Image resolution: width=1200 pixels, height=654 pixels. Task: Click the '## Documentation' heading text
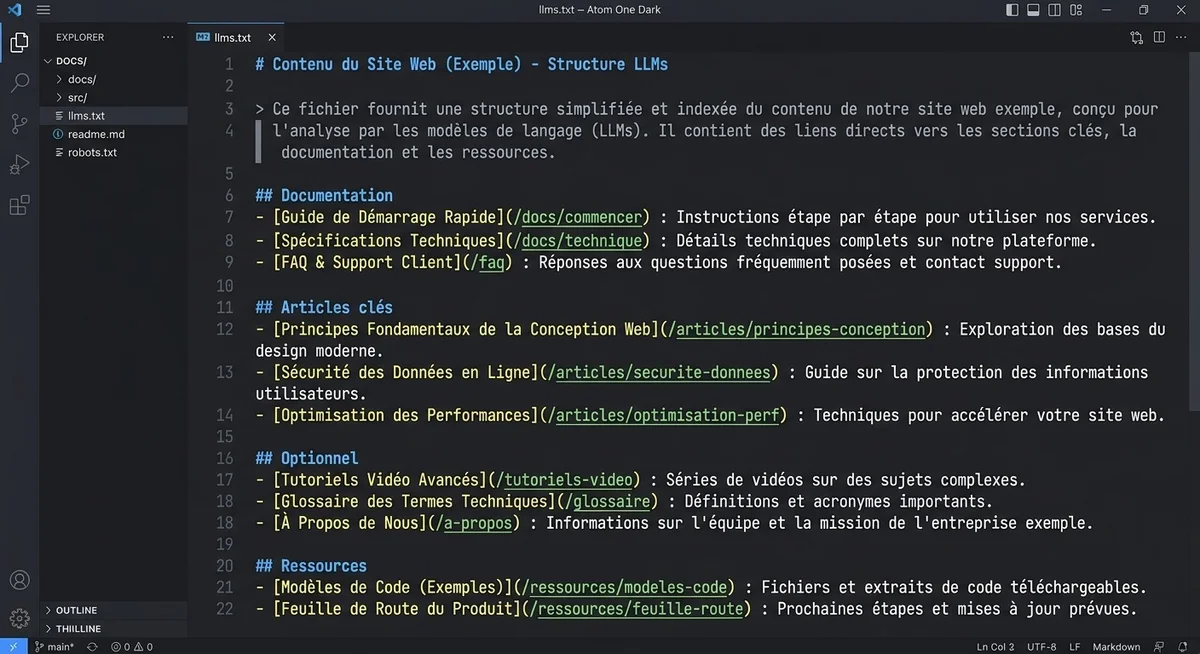pyautogui.click(x=324, y=195)
